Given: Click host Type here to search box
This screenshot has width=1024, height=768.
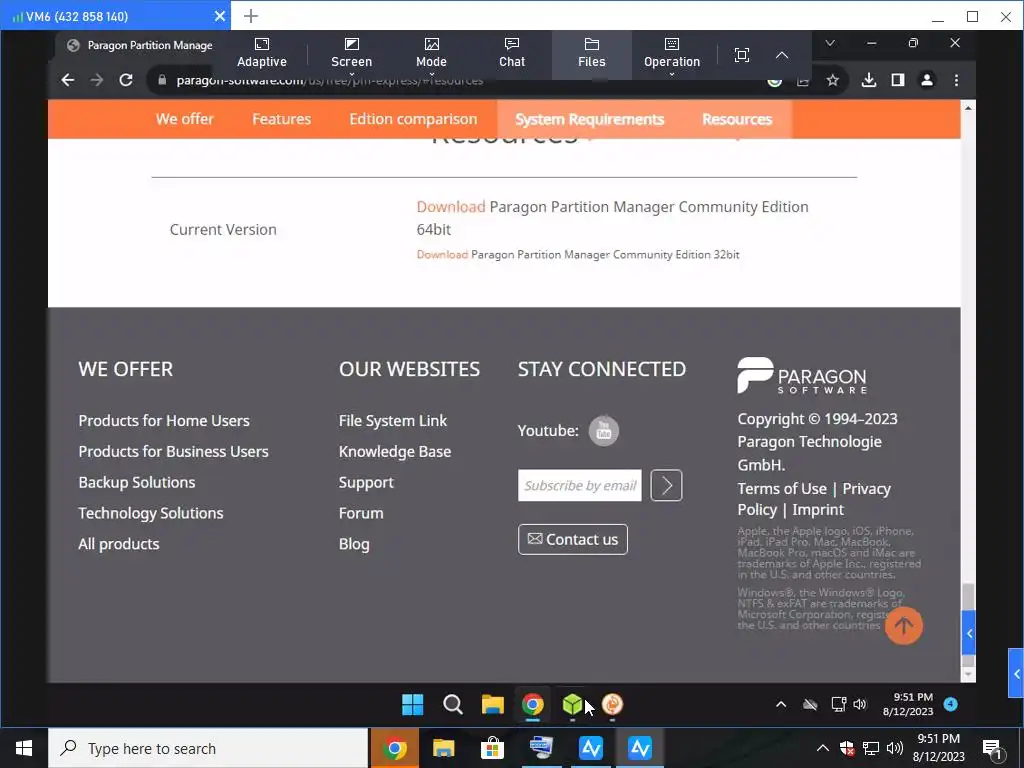Looking at the screenshot, I should point(208,748).
